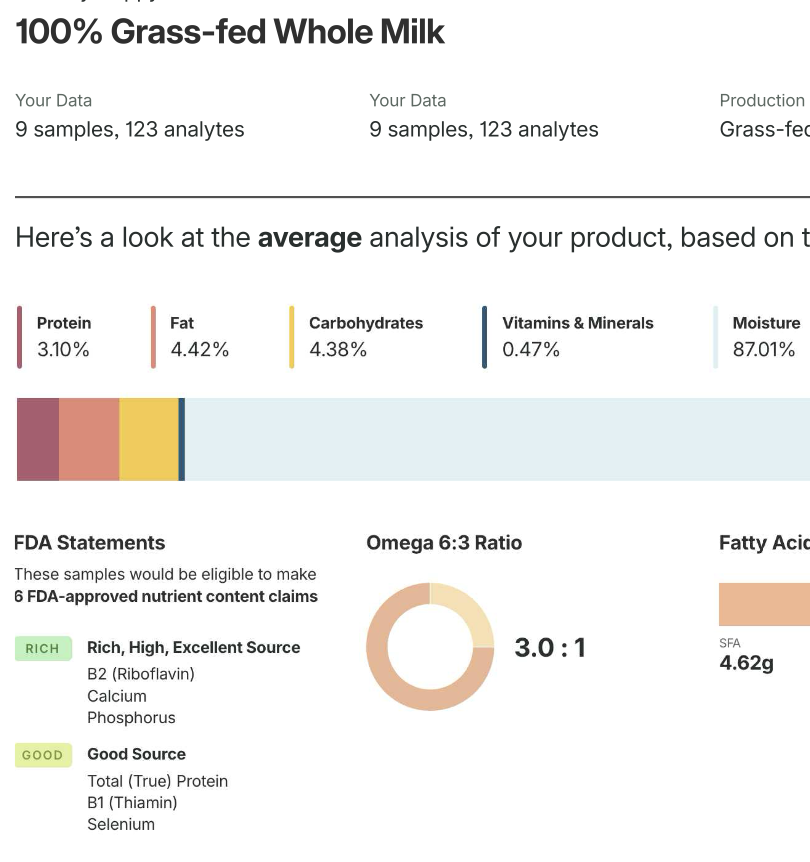
Task: Click the orange SFA fatty acid bar
Action: pos(765,604)
